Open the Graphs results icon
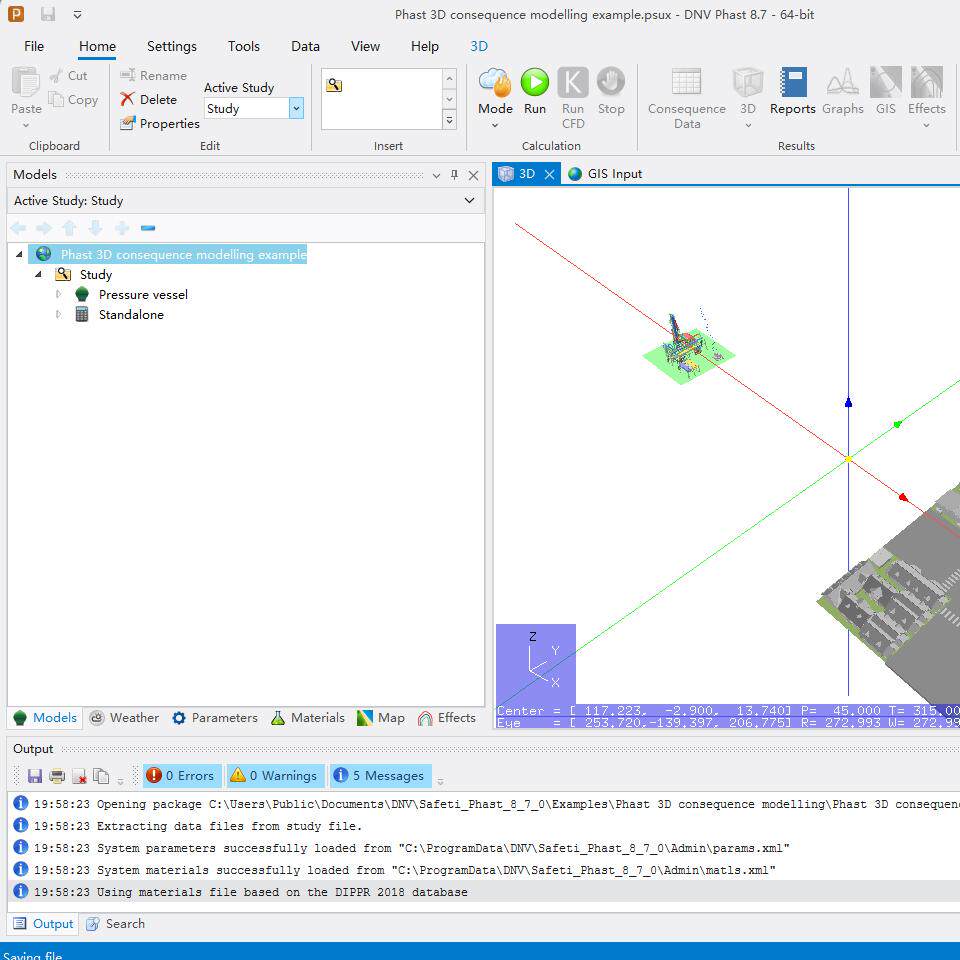 point(842,83)
